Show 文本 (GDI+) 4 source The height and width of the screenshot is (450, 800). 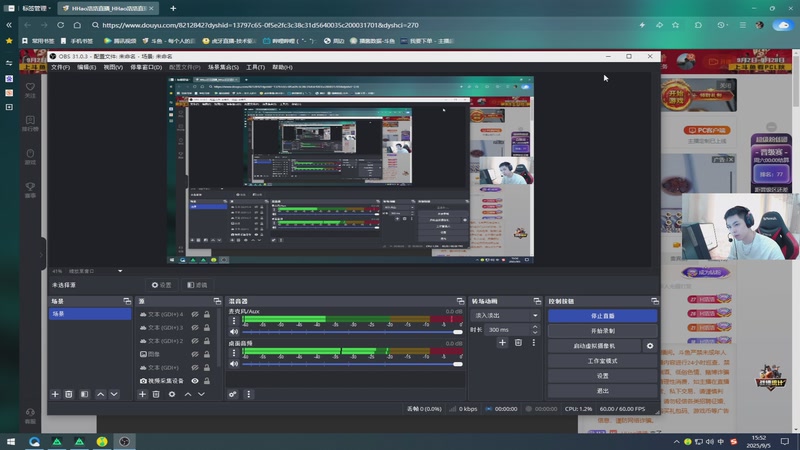tap(195, 314)
